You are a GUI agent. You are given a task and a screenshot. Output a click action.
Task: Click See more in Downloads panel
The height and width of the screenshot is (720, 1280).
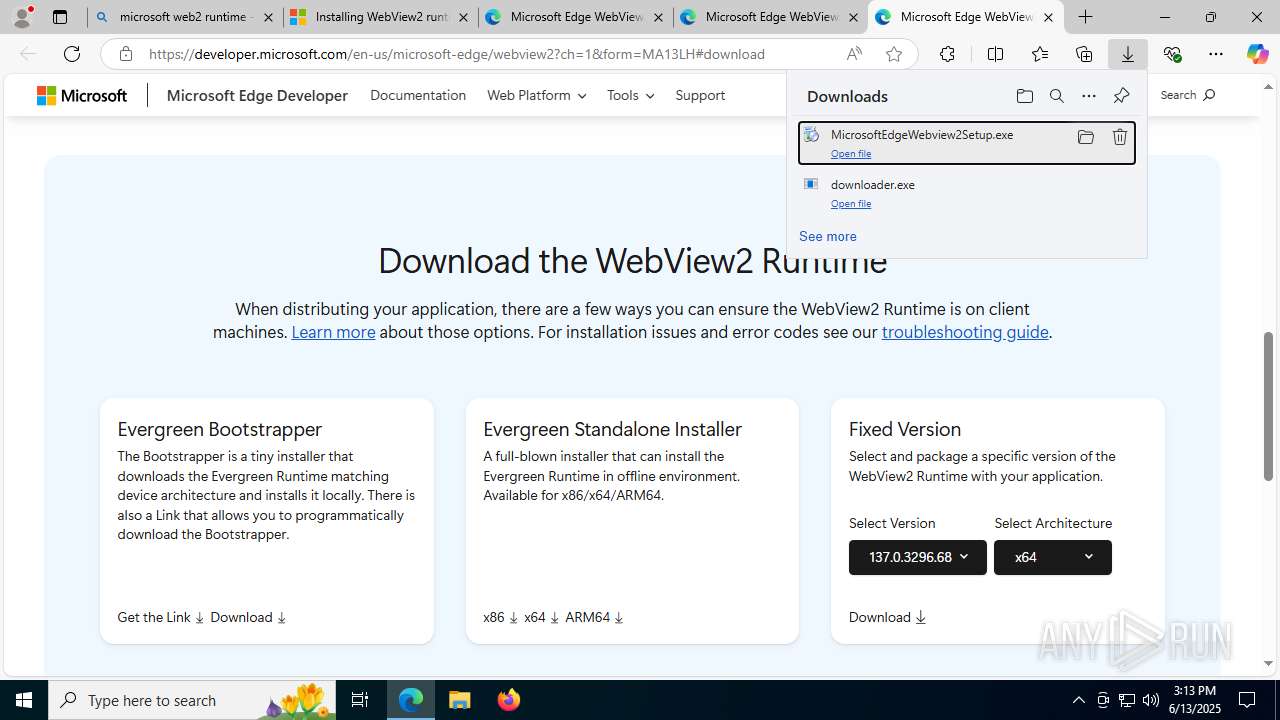click(x=828, y=236)
